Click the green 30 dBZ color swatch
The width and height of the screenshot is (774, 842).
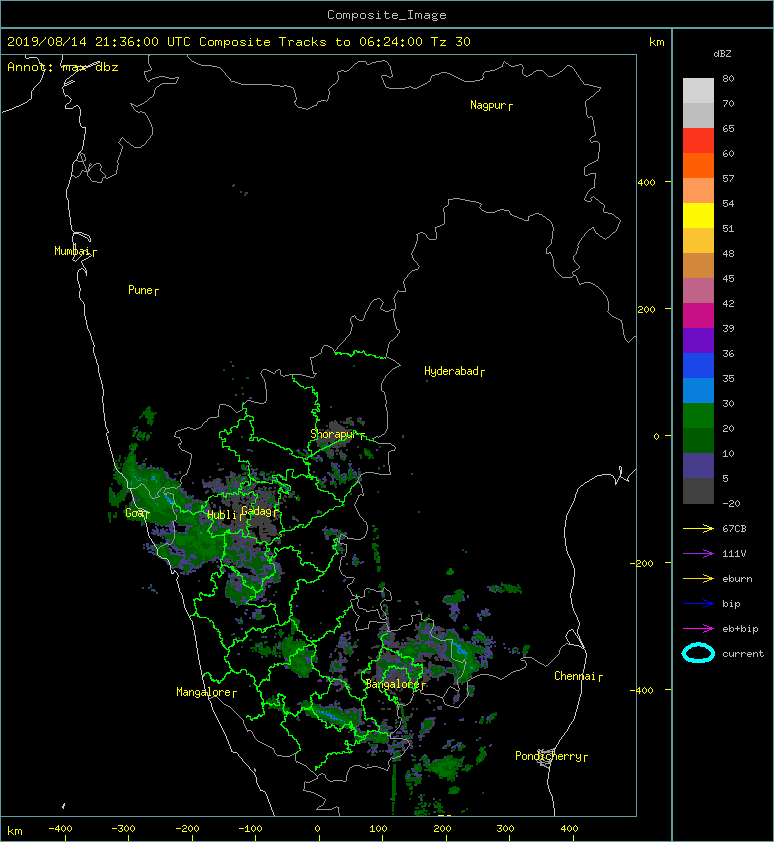coord(698,415)
